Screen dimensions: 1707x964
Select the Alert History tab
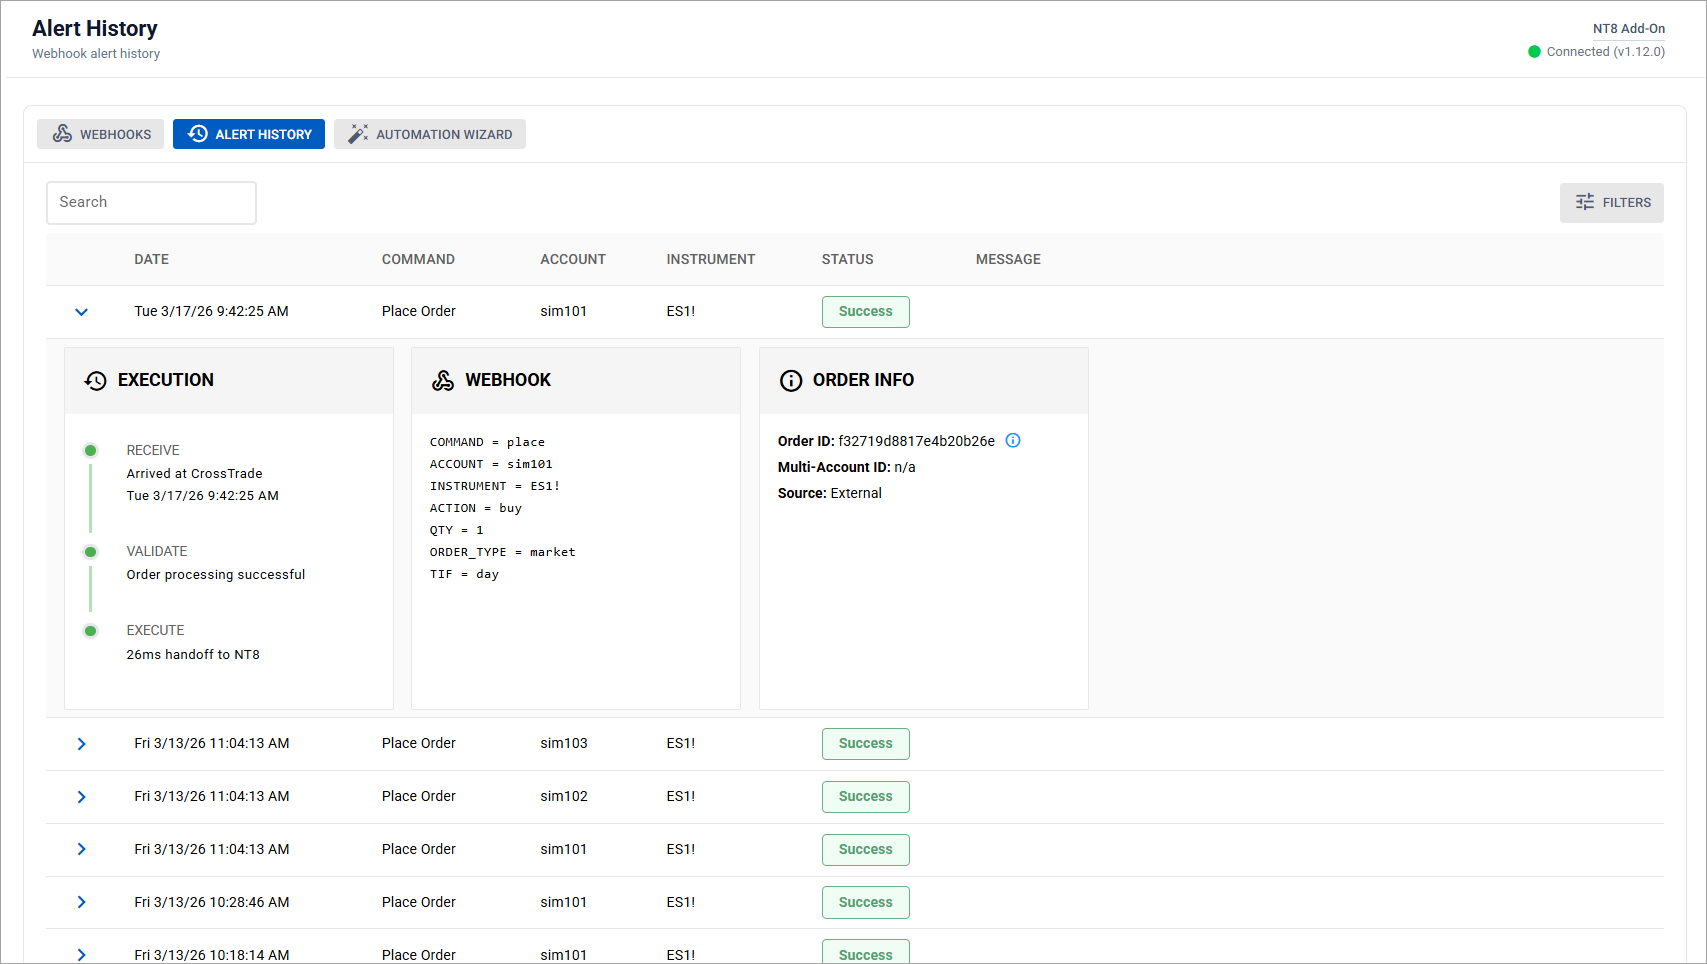[x=249, y=134]
